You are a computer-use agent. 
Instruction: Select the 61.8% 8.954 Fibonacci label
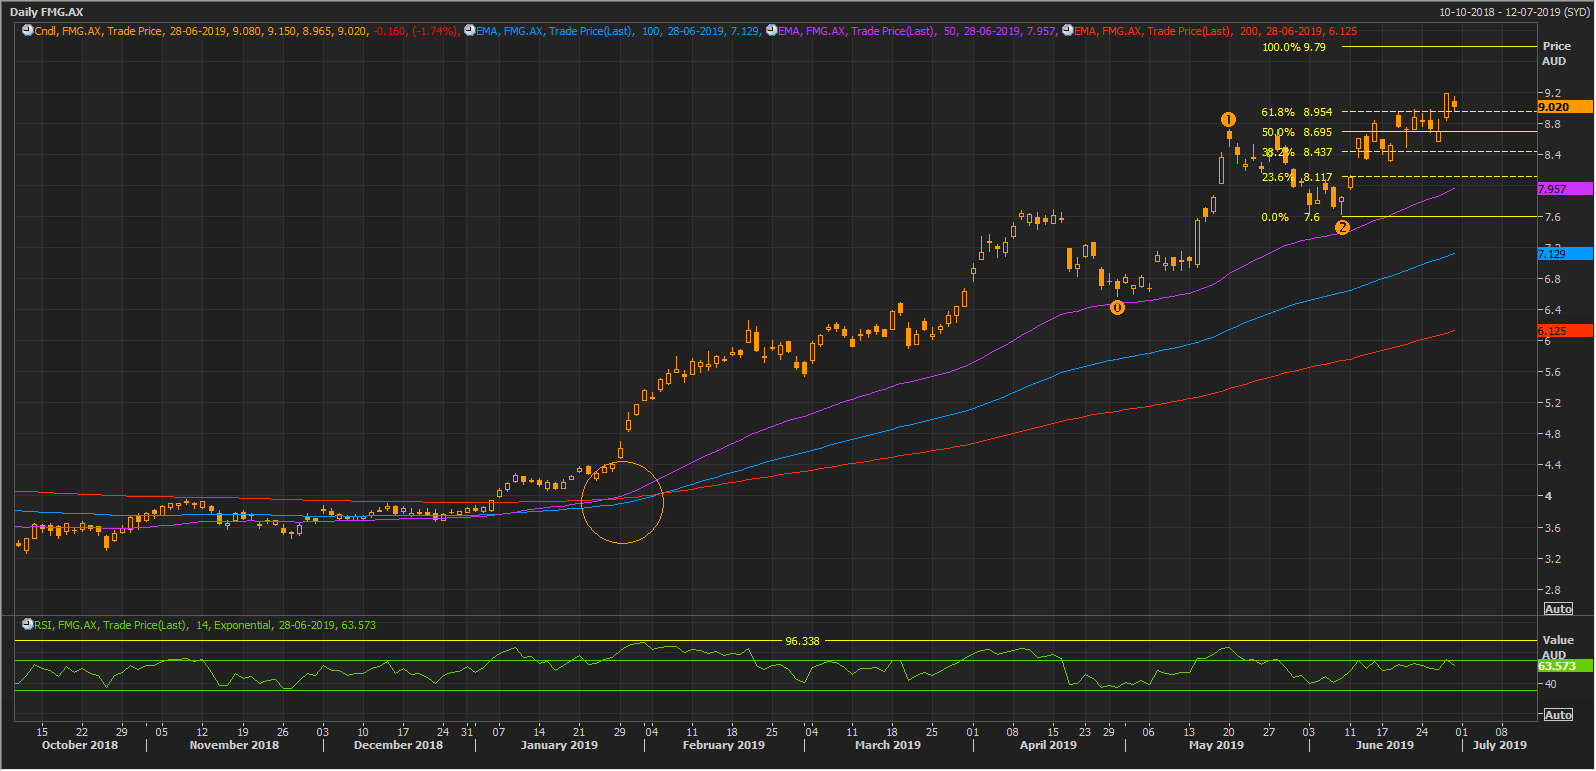coord(1297,112)
